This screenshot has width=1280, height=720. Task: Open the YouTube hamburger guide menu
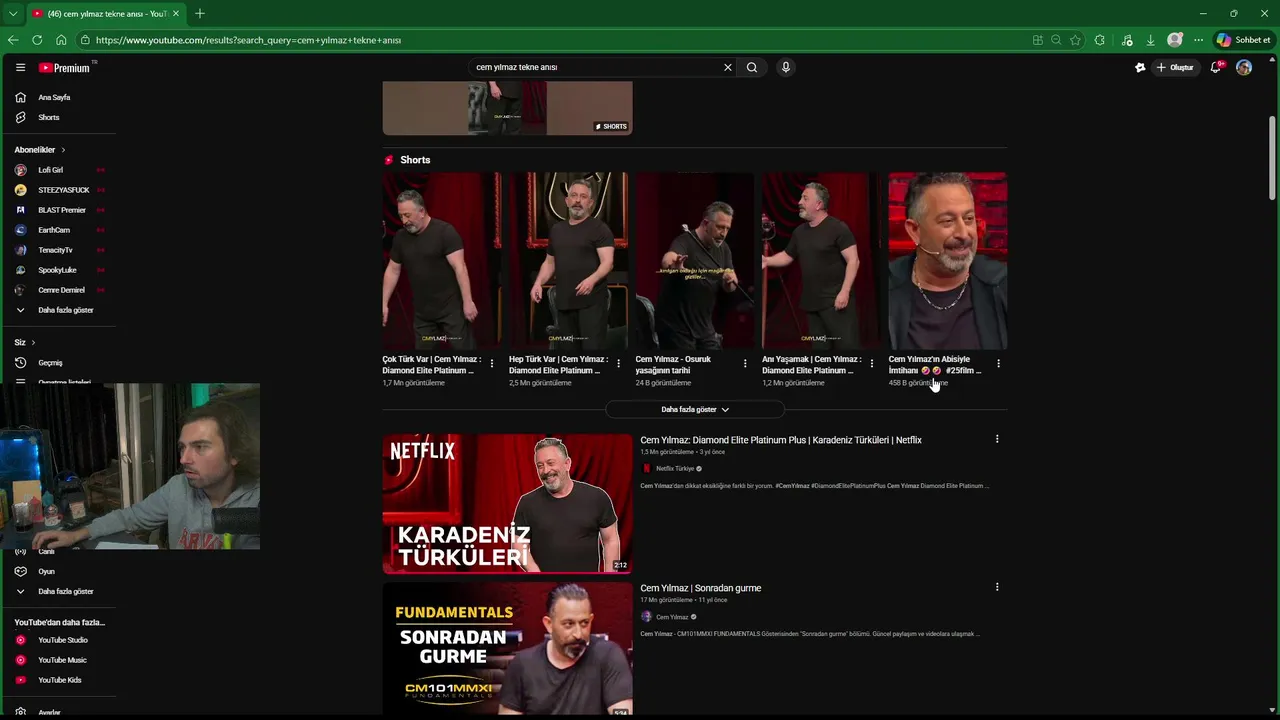[x=20, y=67]
